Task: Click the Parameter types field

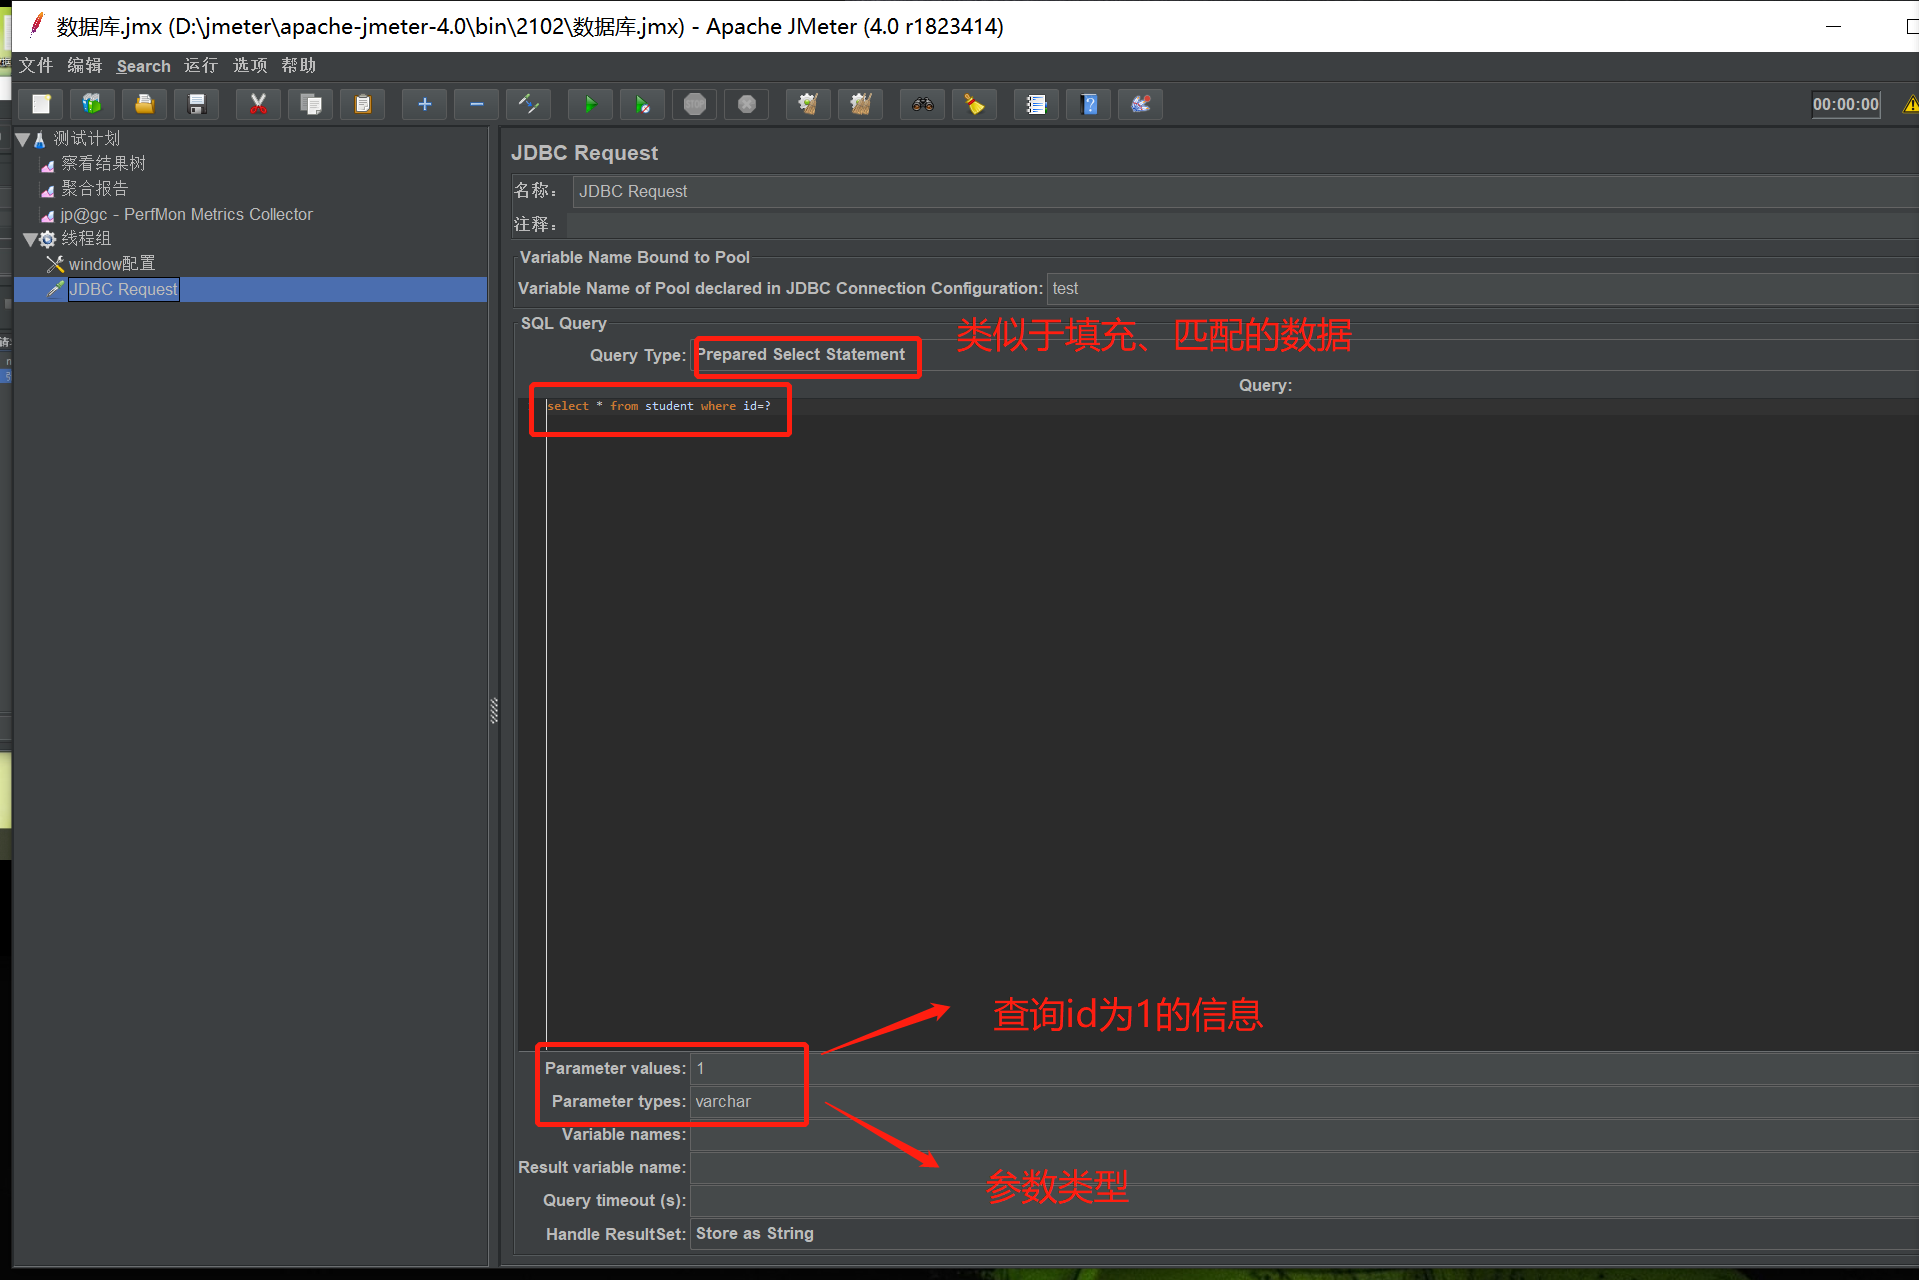Action: tap(1305, 1102)
